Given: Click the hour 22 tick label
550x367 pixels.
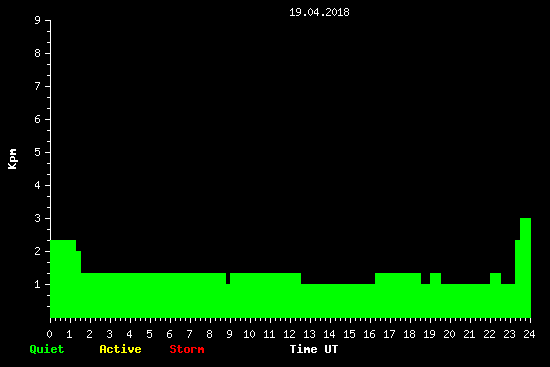Looking at the screenshot, I should [x=489, y=334].
